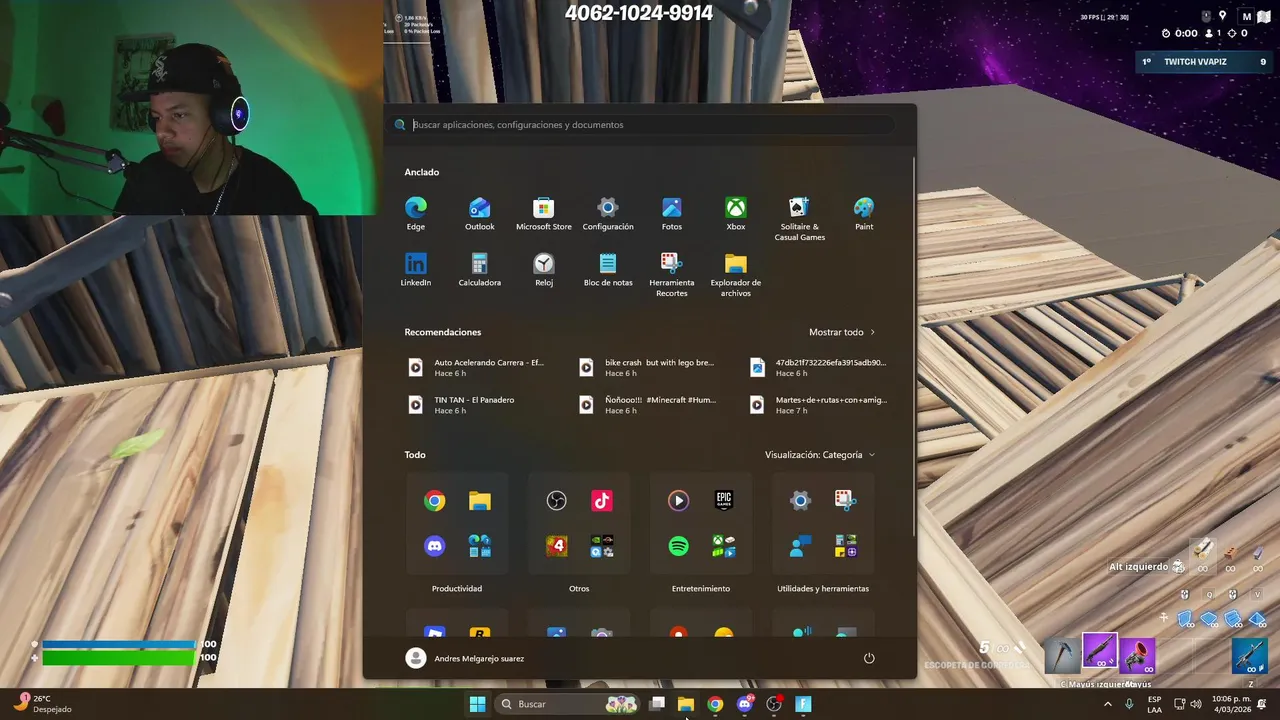Screen dimensions: 1280x720
Task: Open Discord in Productividad group
Action: click(434, 546)
